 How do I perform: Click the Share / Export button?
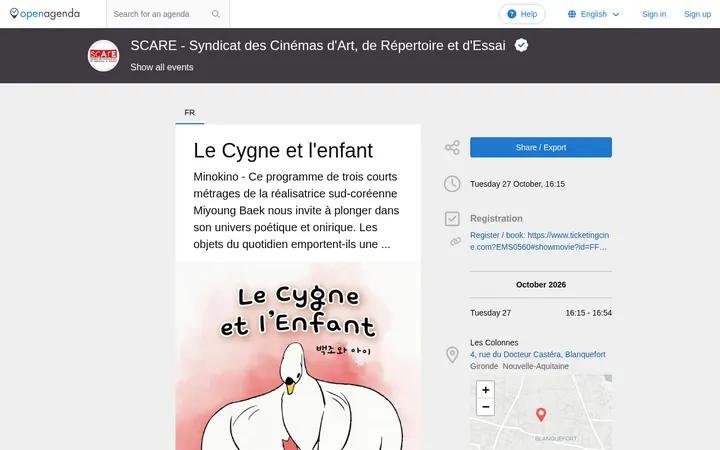(541, 147)
